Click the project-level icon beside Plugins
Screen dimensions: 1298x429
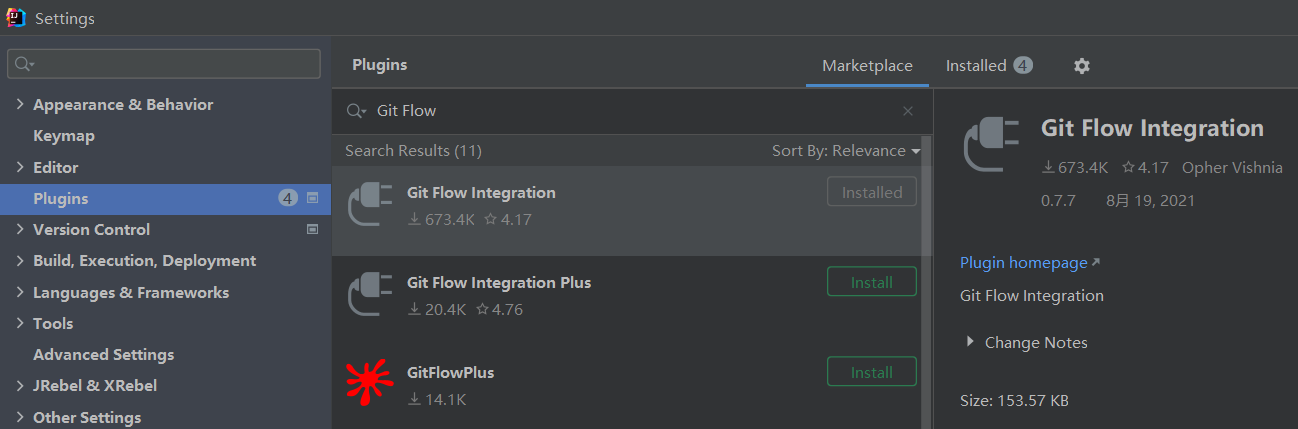pyautogui.click(x=312, y=198)
